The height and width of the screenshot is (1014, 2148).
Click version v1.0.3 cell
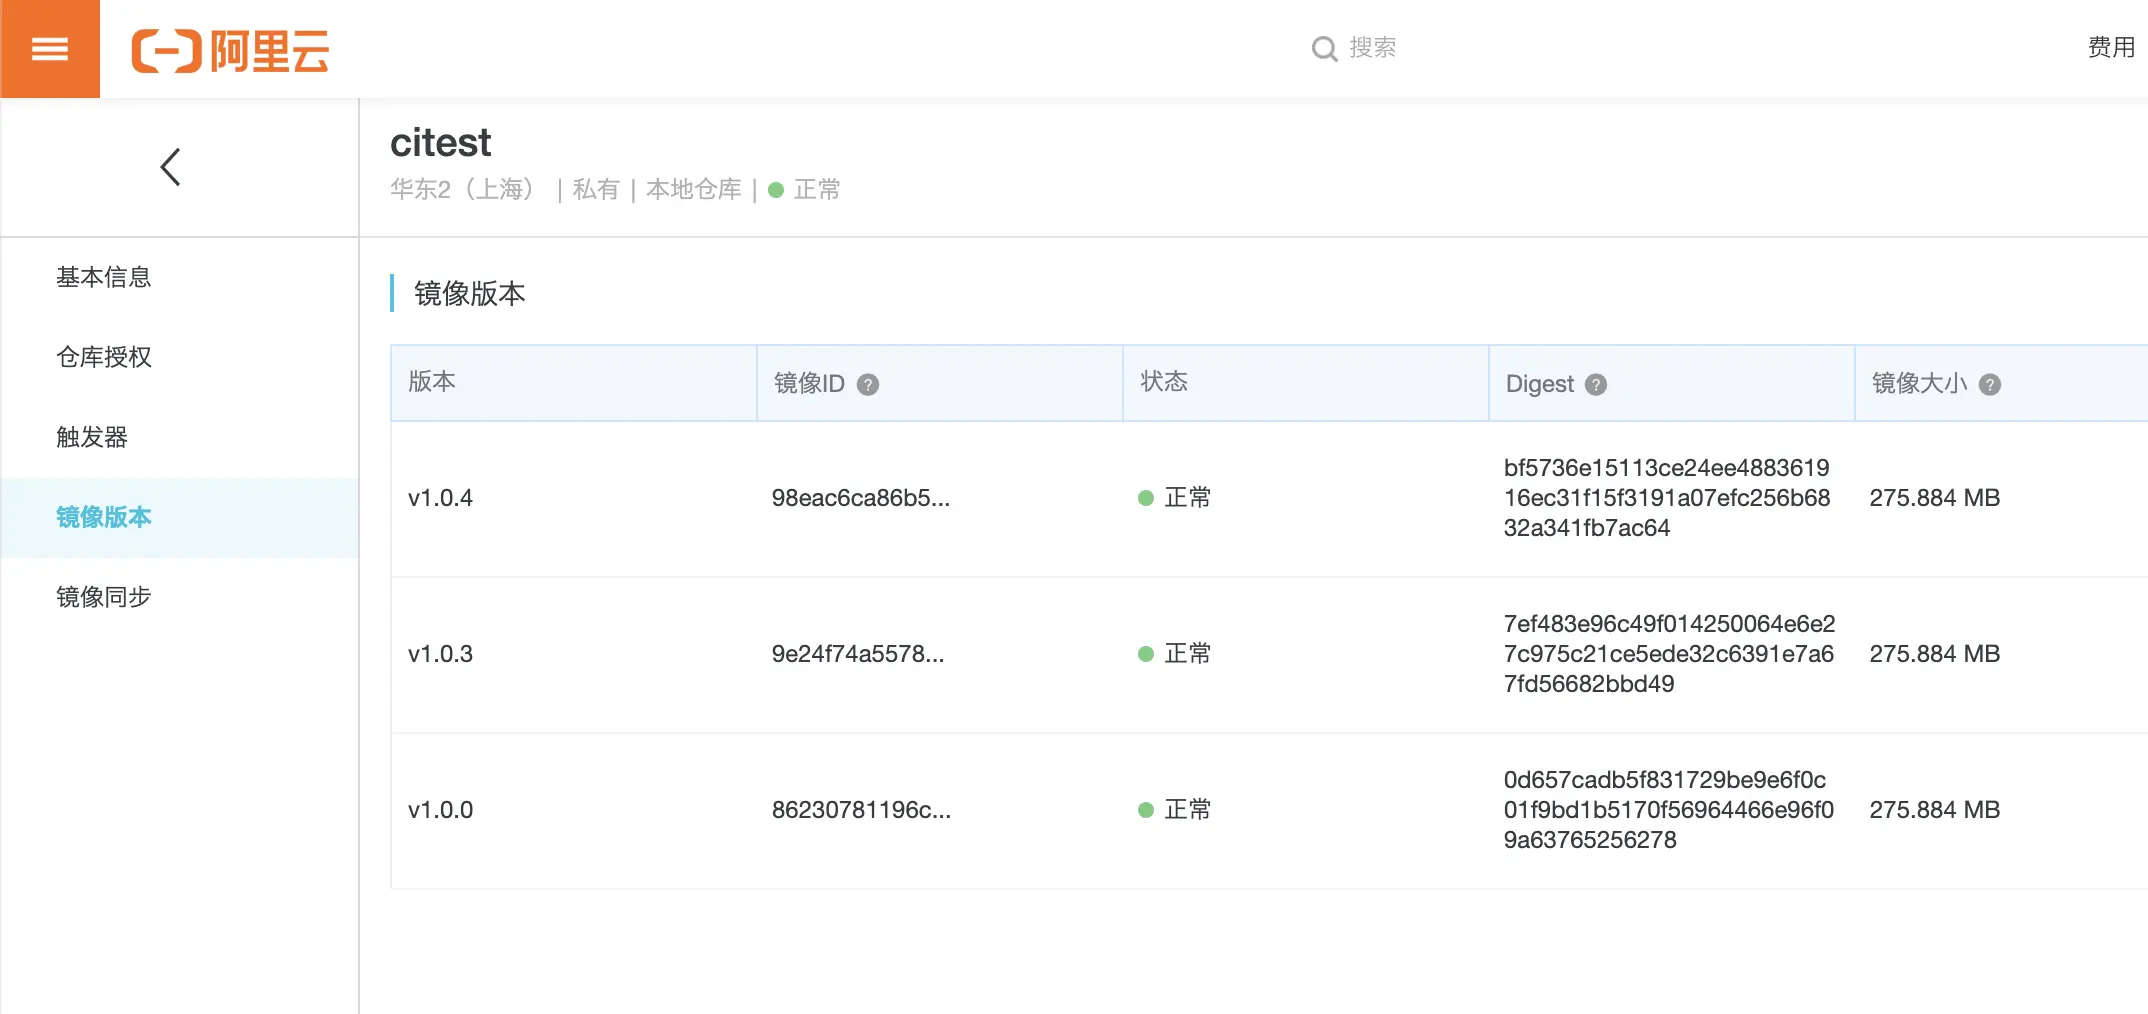tap(440, 654)
